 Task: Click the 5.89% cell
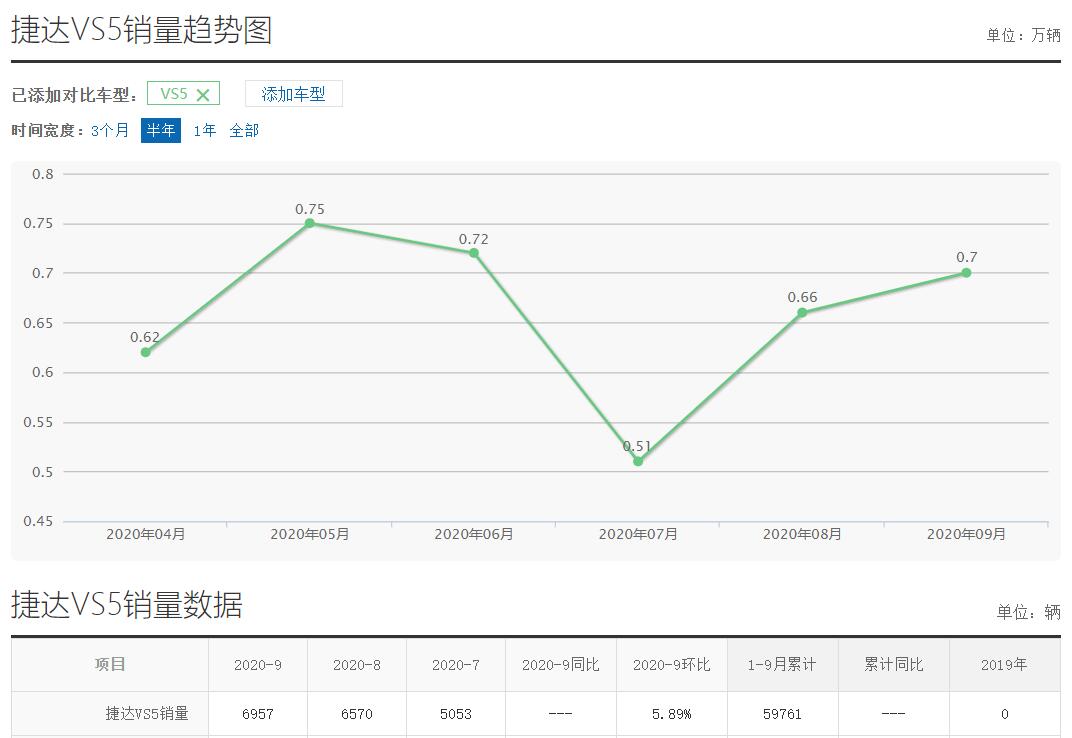pyautogui.click(x=672, y=714)
